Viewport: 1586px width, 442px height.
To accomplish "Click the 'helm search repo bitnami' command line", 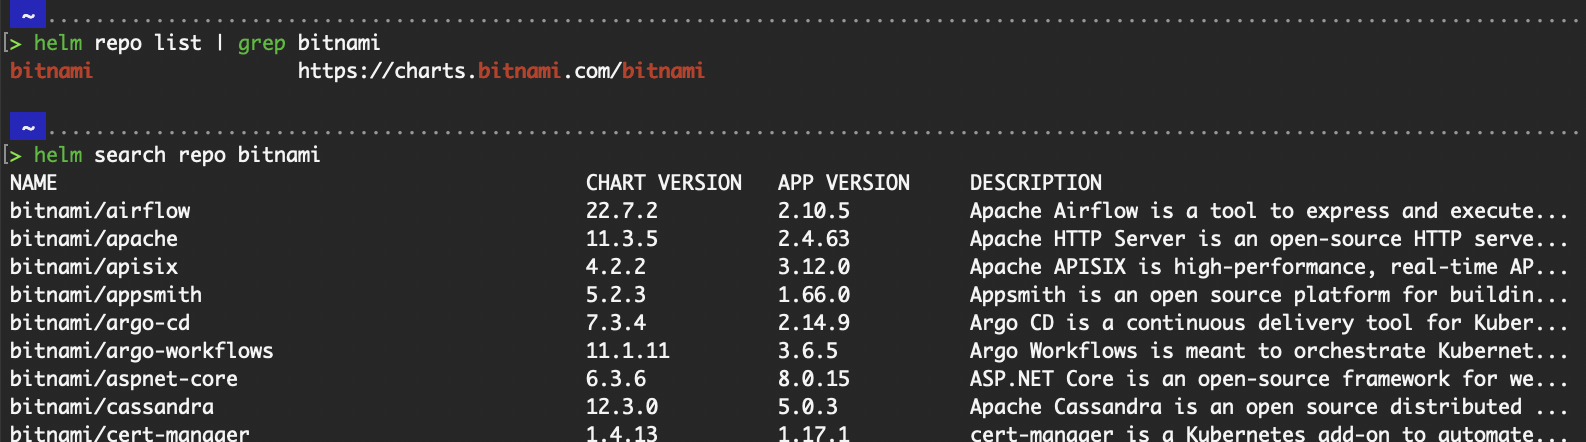I will coord(177,155).
